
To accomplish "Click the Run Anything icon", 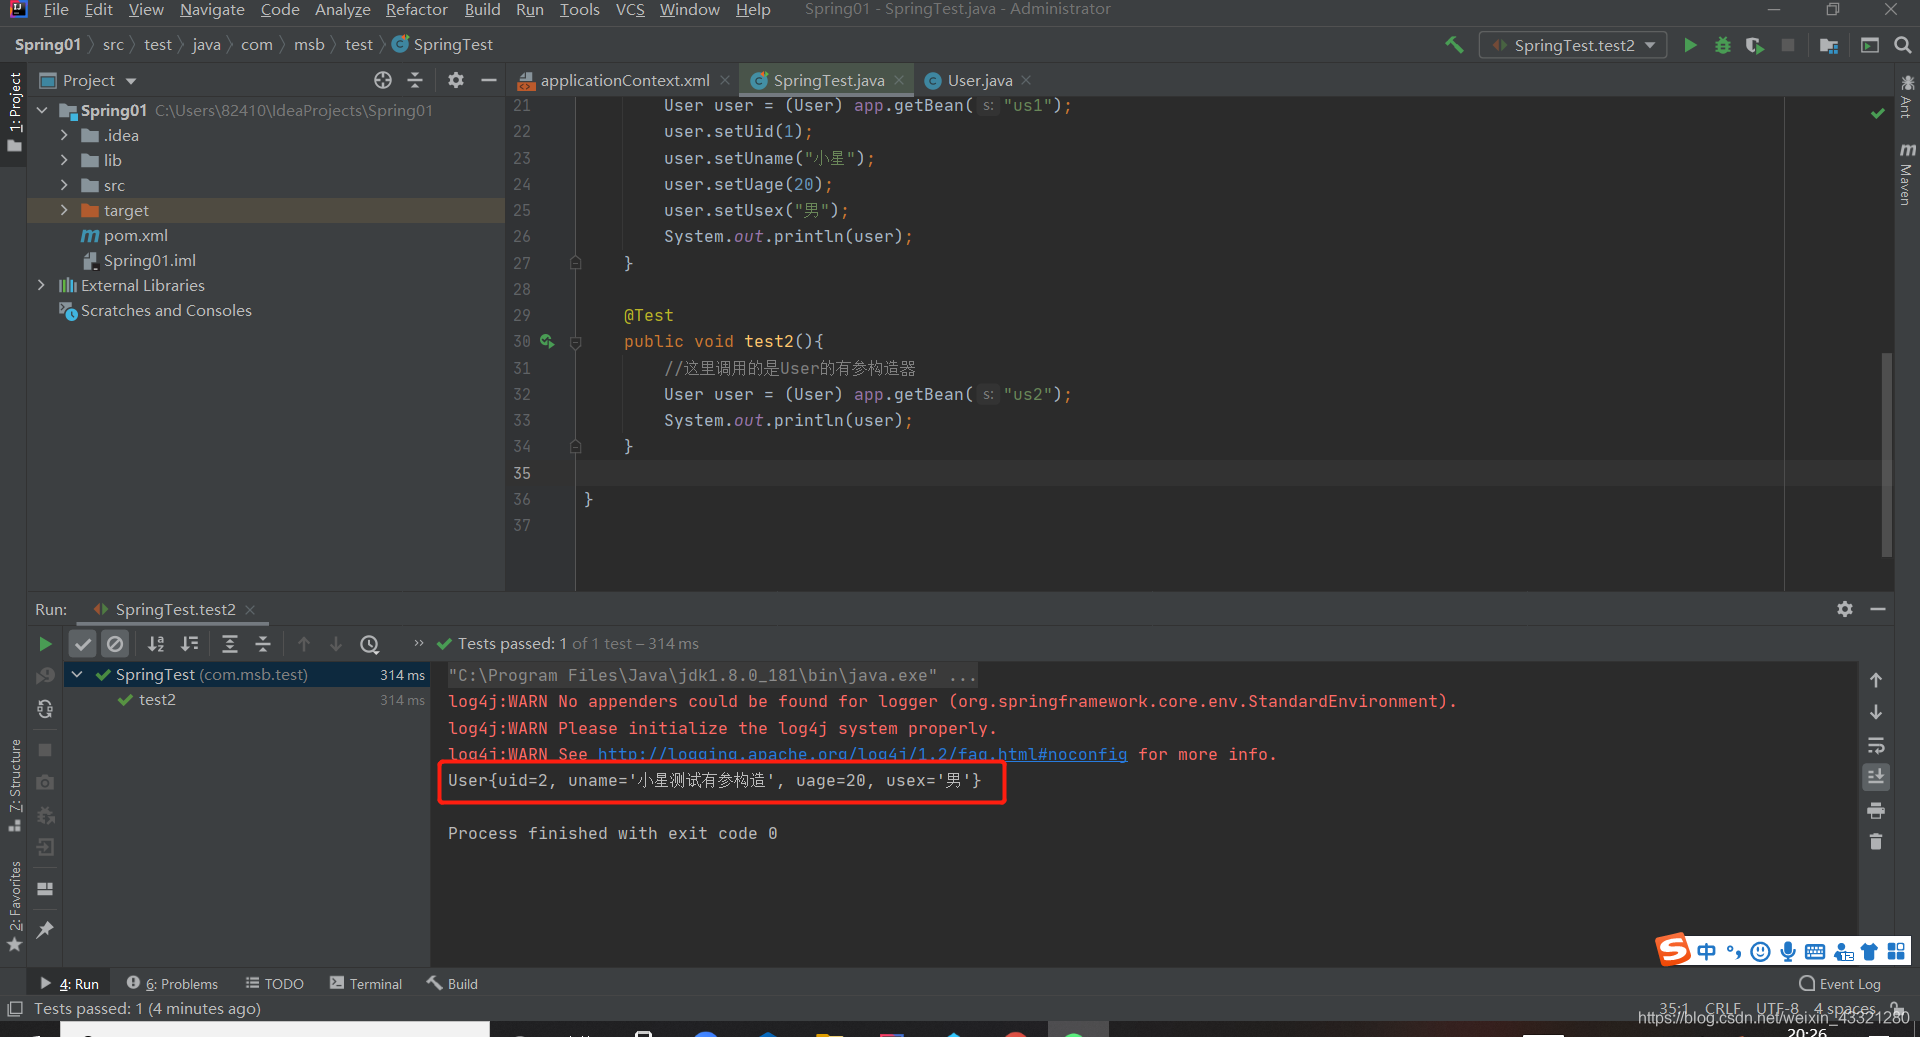I will 1870,45.
